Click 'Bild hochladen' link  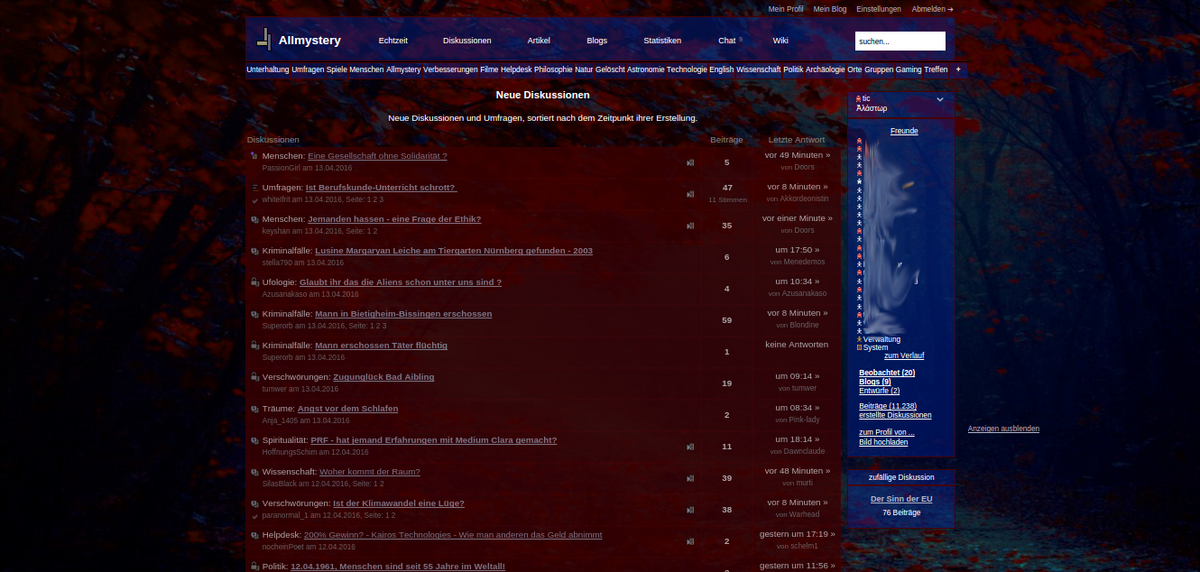(x=884, y=442)
